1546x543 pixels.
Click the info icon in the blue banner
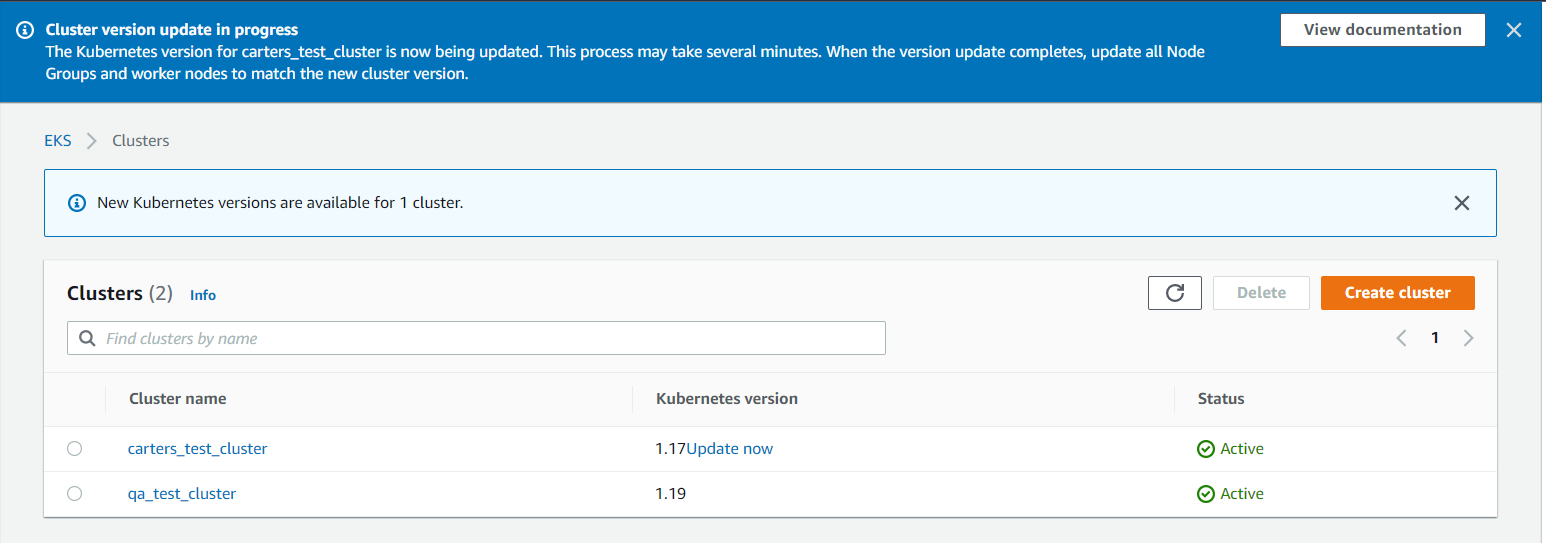(x=25, y=30)
